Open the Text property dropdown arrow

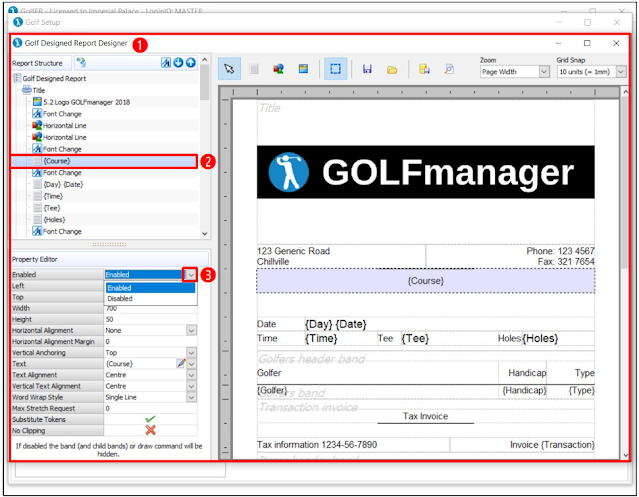pos(191,364)
